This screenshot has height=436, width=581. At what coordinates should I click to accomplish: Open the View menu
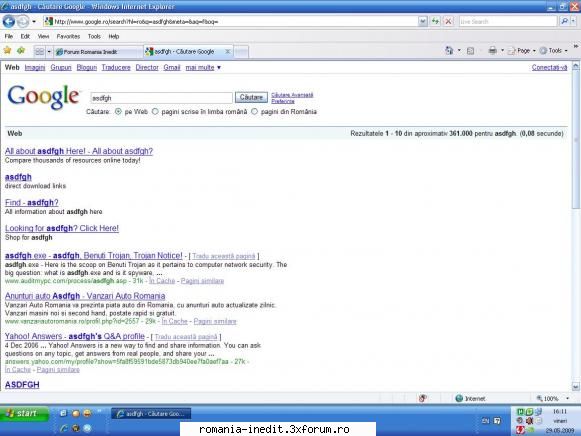[x=43, y=36]
